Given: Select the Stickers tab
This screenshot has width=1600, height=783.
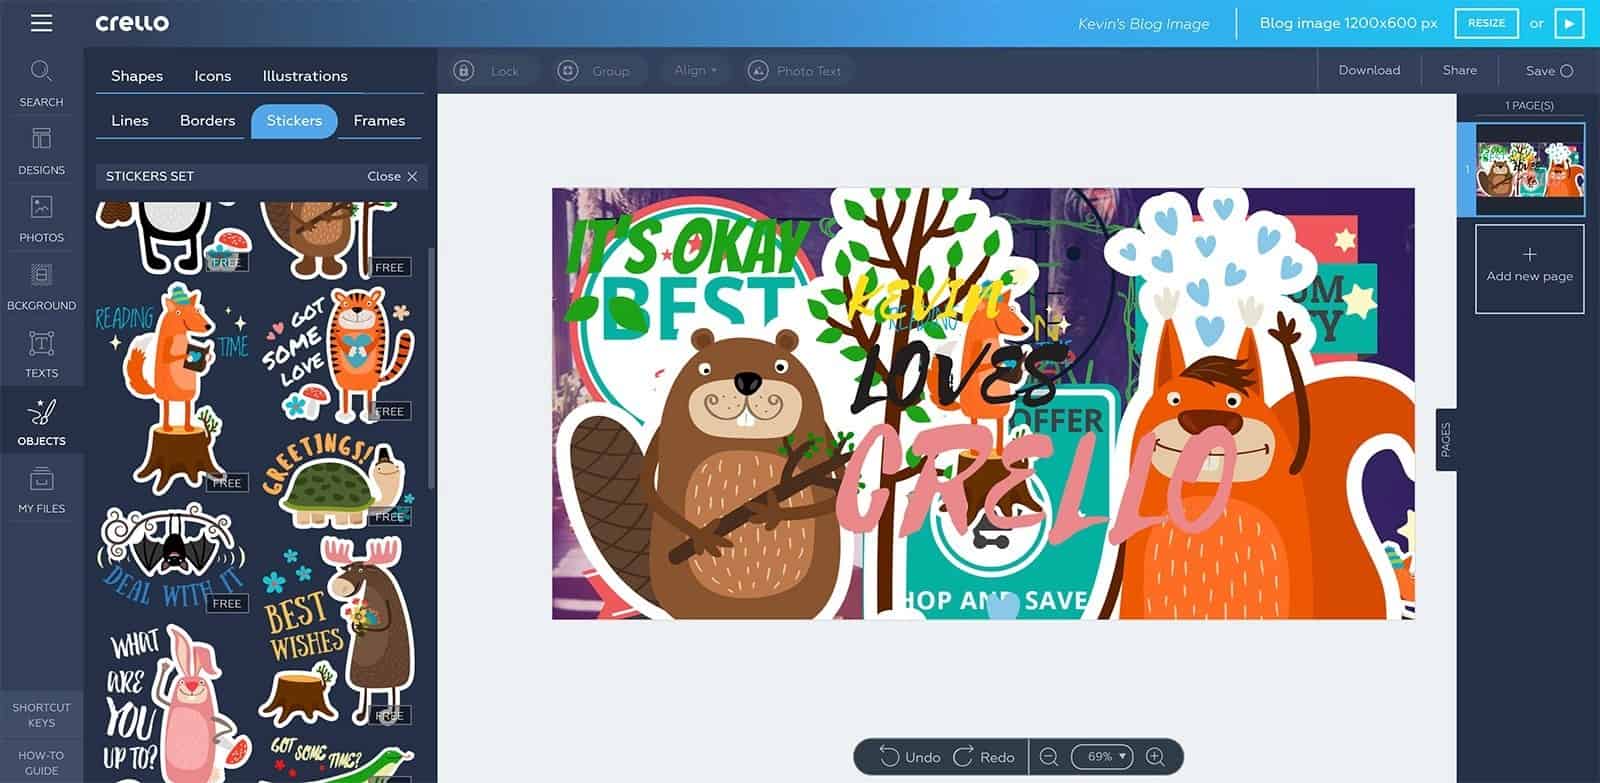Looking at the screenshot, I should [x=294, y=120].
